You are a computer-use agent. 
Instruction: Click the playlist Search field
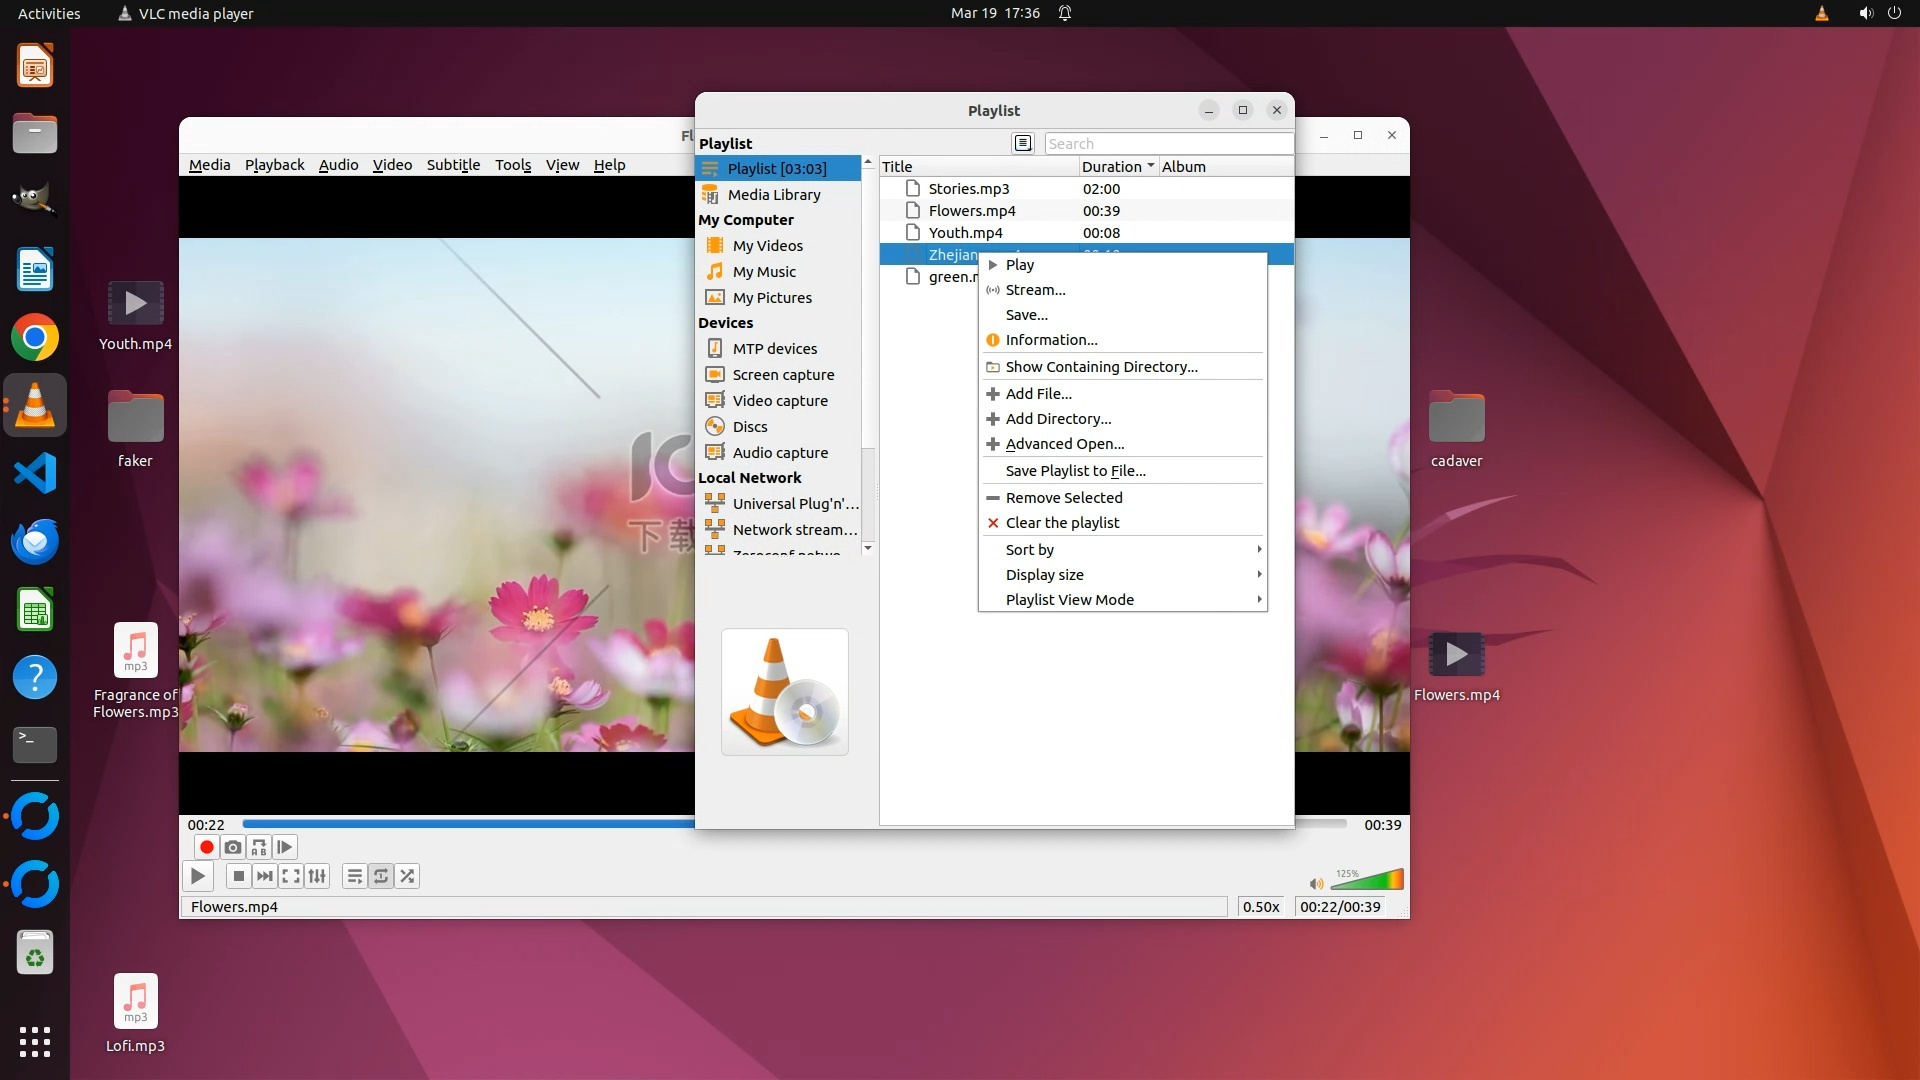click(1167, 143)
